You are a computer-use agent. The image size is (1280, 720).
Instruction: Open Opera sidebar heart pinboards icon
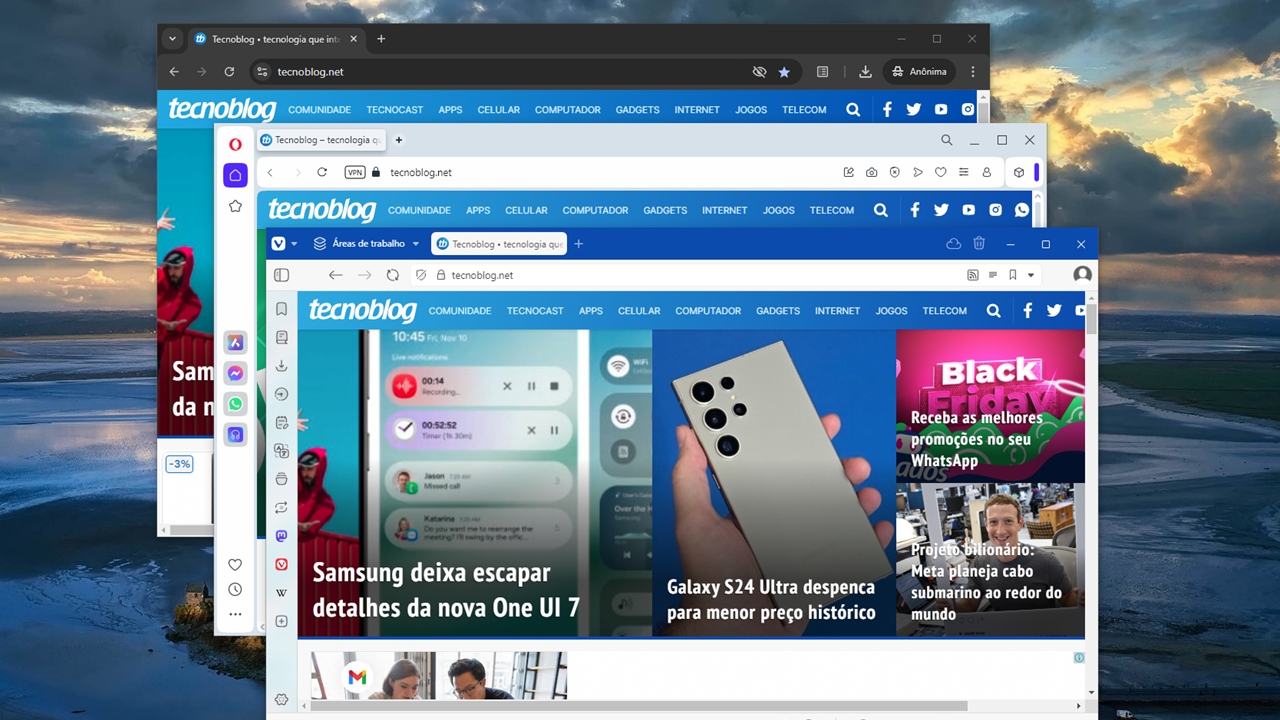tap(235, 565)
